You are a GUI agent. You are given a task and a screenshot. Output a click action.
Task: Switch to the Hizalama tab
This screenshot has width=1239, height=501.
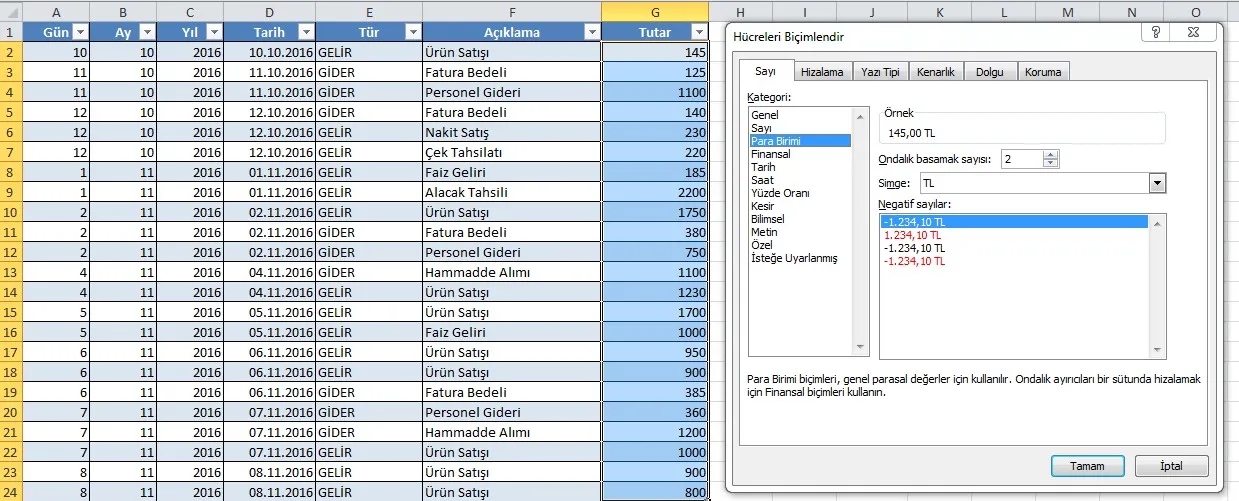pos(822,72)
